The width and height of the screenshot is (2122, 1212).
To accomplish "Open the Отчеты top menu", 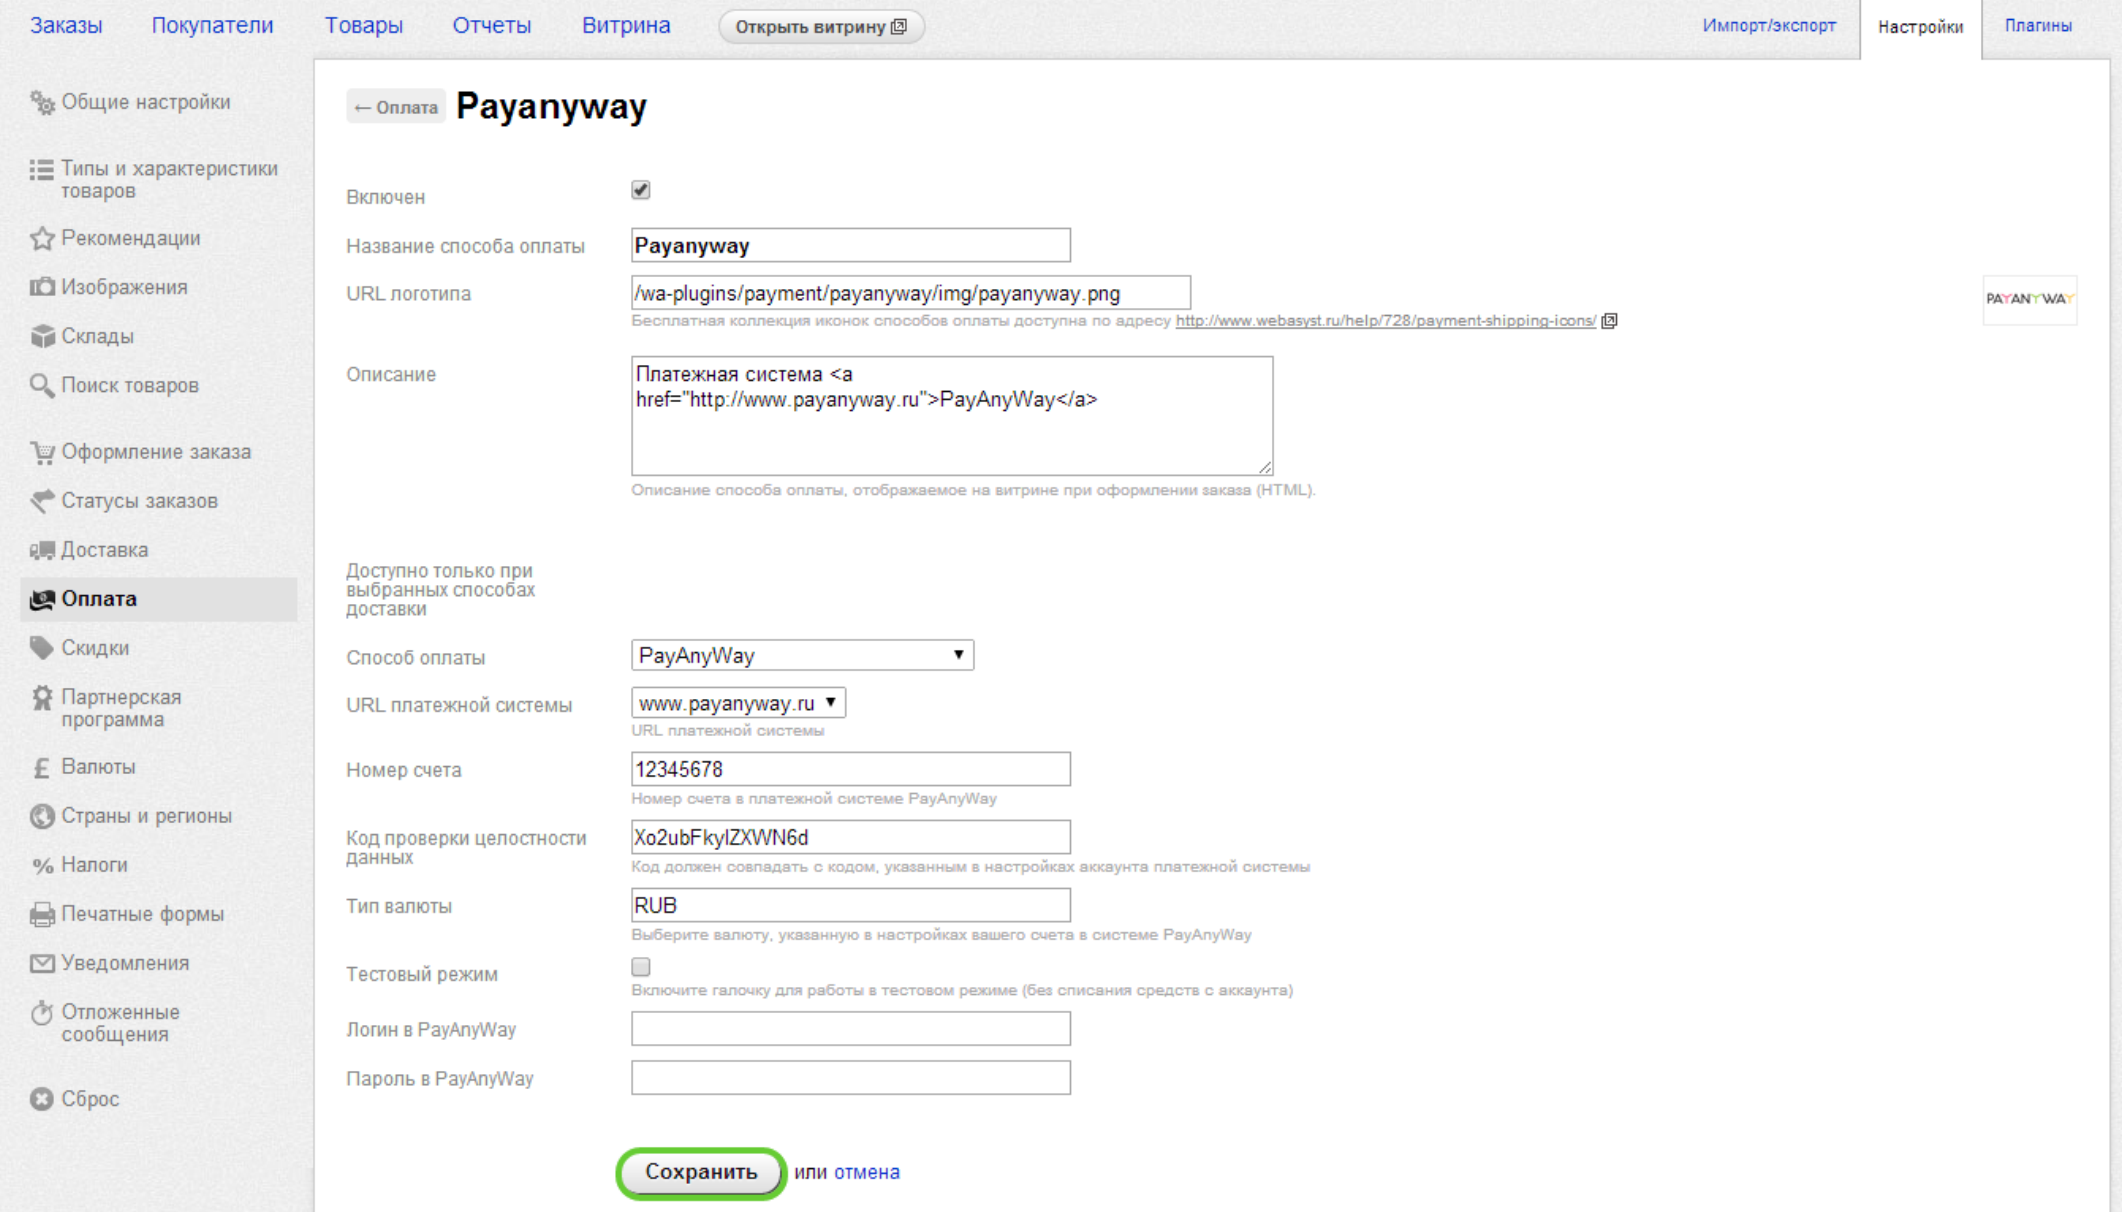I will pyautogui.click(x=492, y=25).
